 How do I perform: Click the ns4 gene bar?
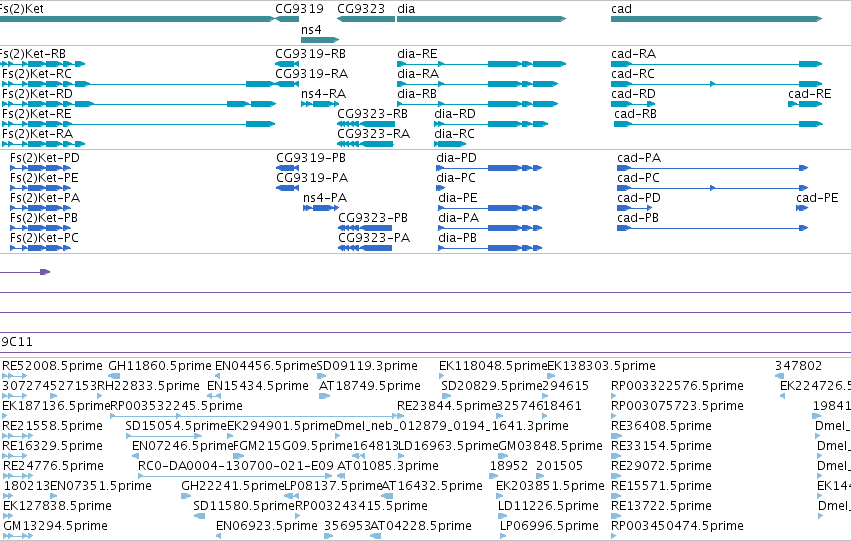(320, 40)
